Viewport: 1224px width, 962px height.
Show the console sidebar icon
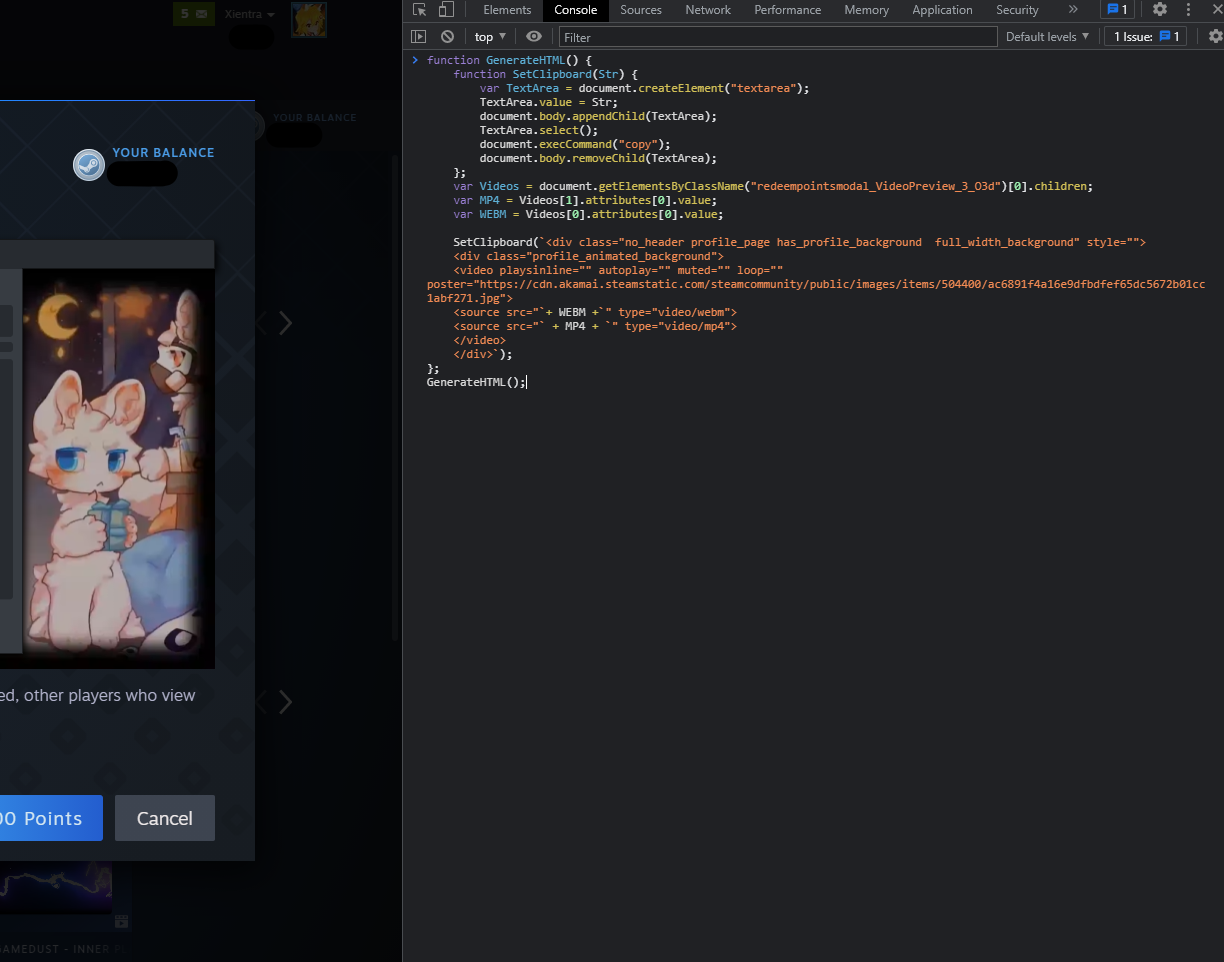pos(419,36)
